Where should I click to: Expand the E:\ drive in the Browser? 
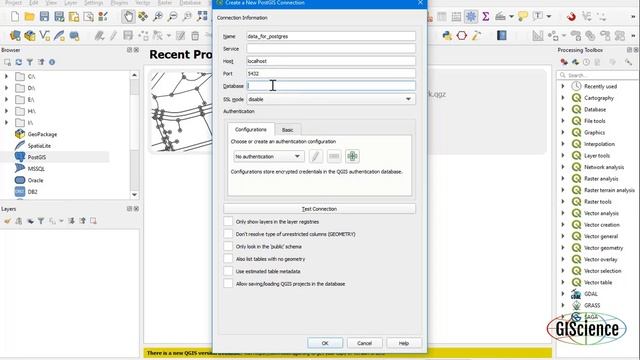(x=6, y=99)
